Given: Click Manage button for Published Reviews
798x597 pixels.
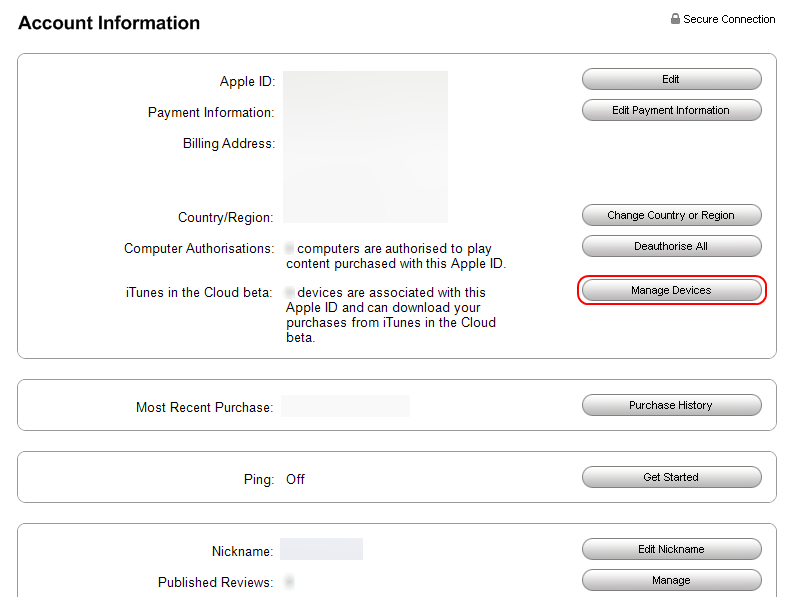Looking at the screenshot, I should [671, 580].
